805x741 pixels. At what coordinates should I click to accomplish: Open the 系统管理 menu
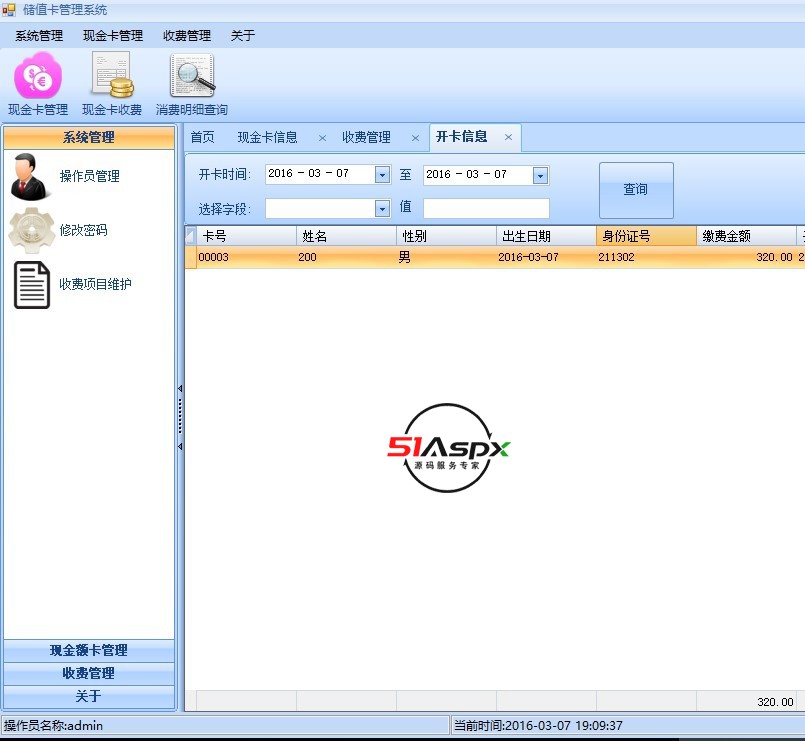coord(39,35)
